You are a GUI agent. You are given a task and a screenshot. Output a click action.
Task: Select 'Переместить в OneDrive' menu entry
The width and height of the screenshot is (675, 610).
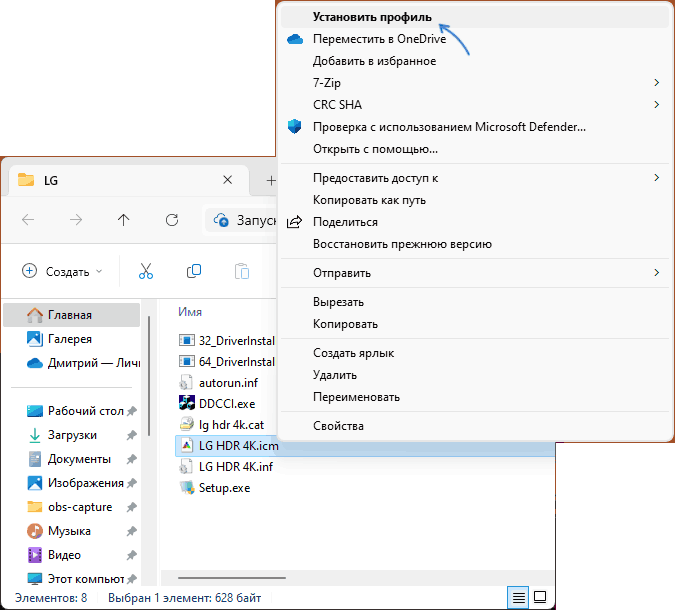[475, 39]
